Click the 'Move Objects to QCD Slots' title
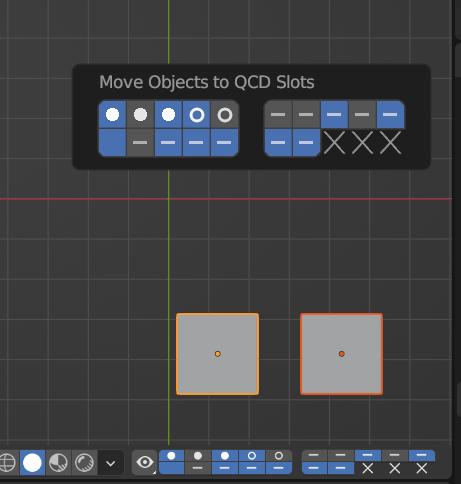Image resolution: width=461 pixels, height=484 pixels. coord(207,82)
